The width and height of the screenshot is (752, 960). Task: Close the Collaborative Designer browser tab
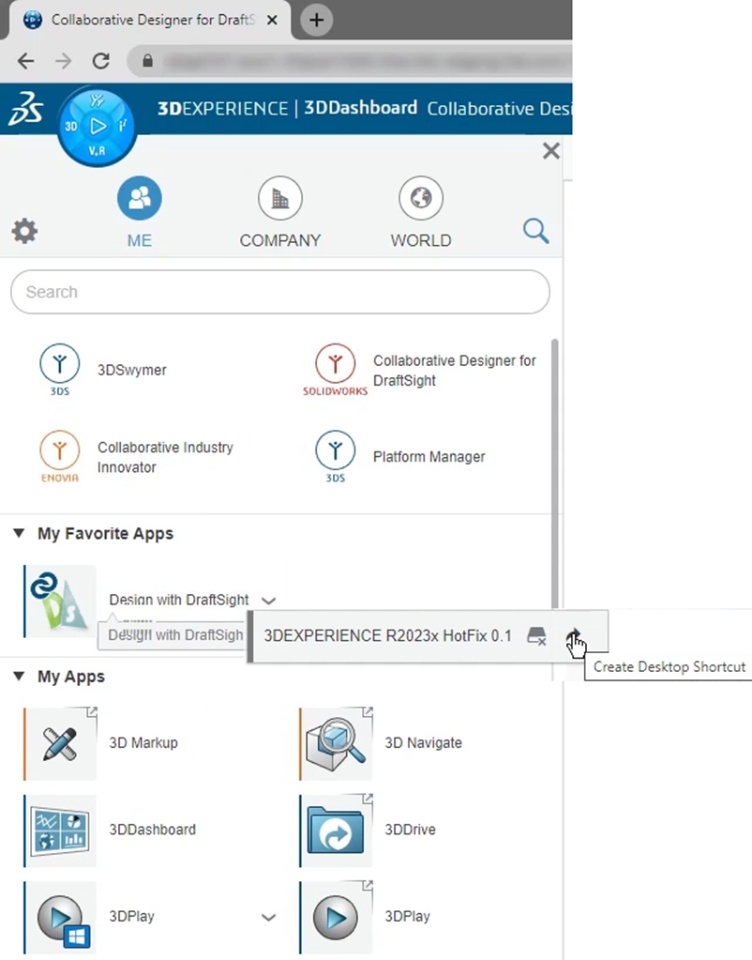pos(273,20)
